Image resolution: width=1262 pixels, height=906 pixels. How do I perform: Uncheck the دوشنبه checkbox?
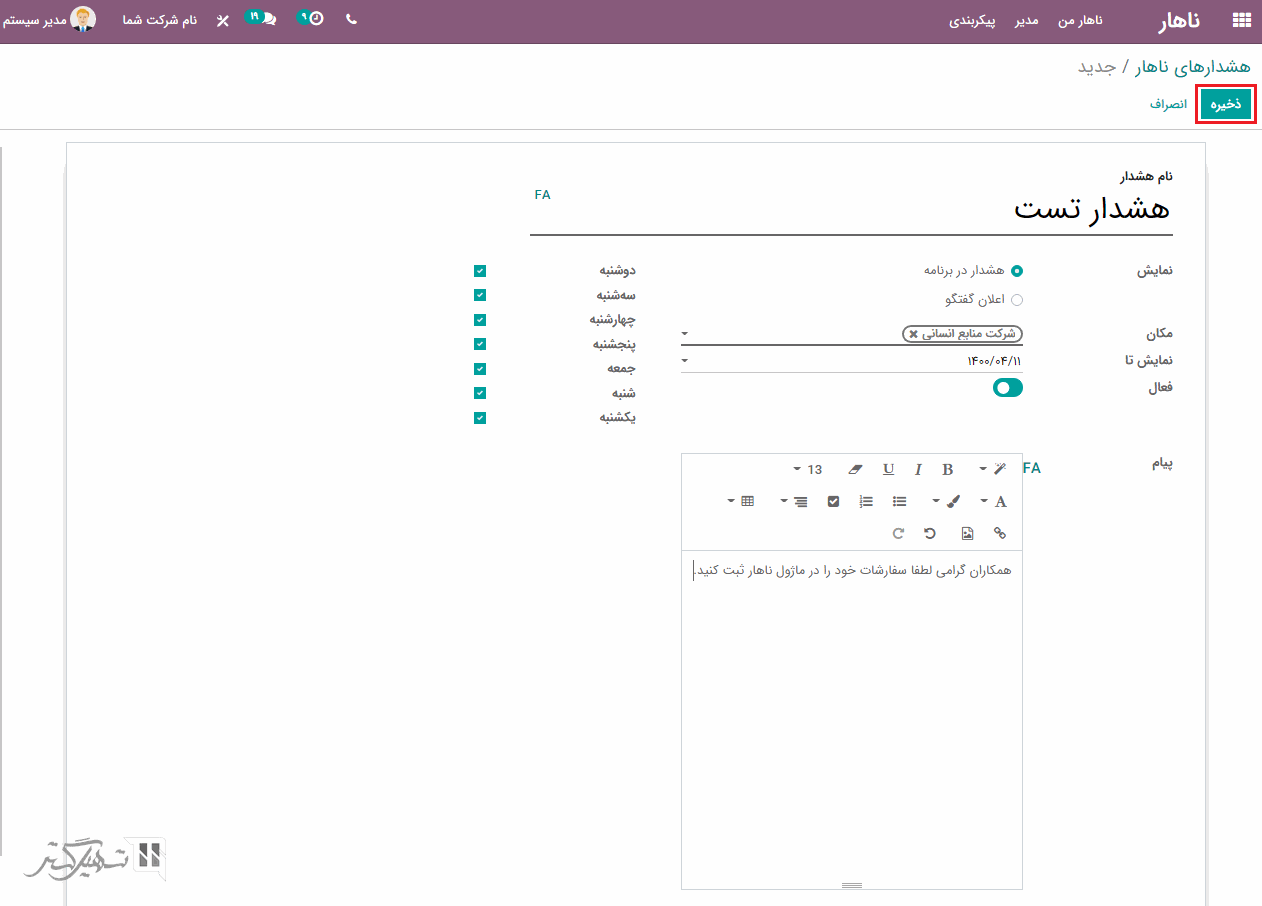coord(480,271)
